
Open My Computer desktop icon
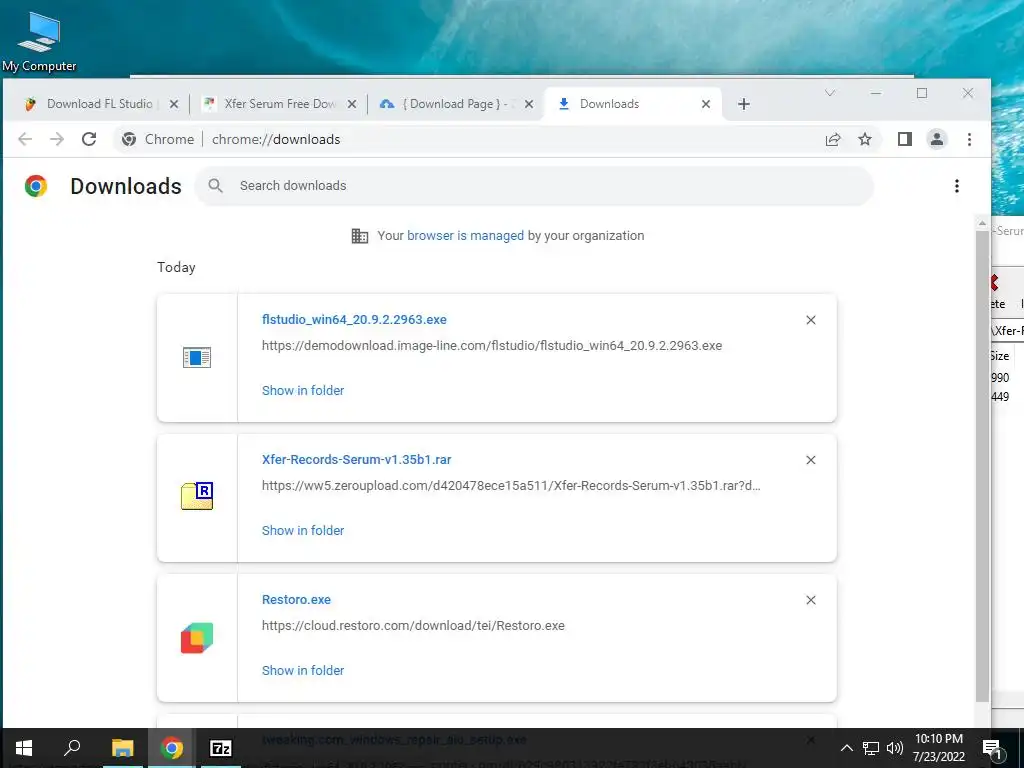(39, 40)
